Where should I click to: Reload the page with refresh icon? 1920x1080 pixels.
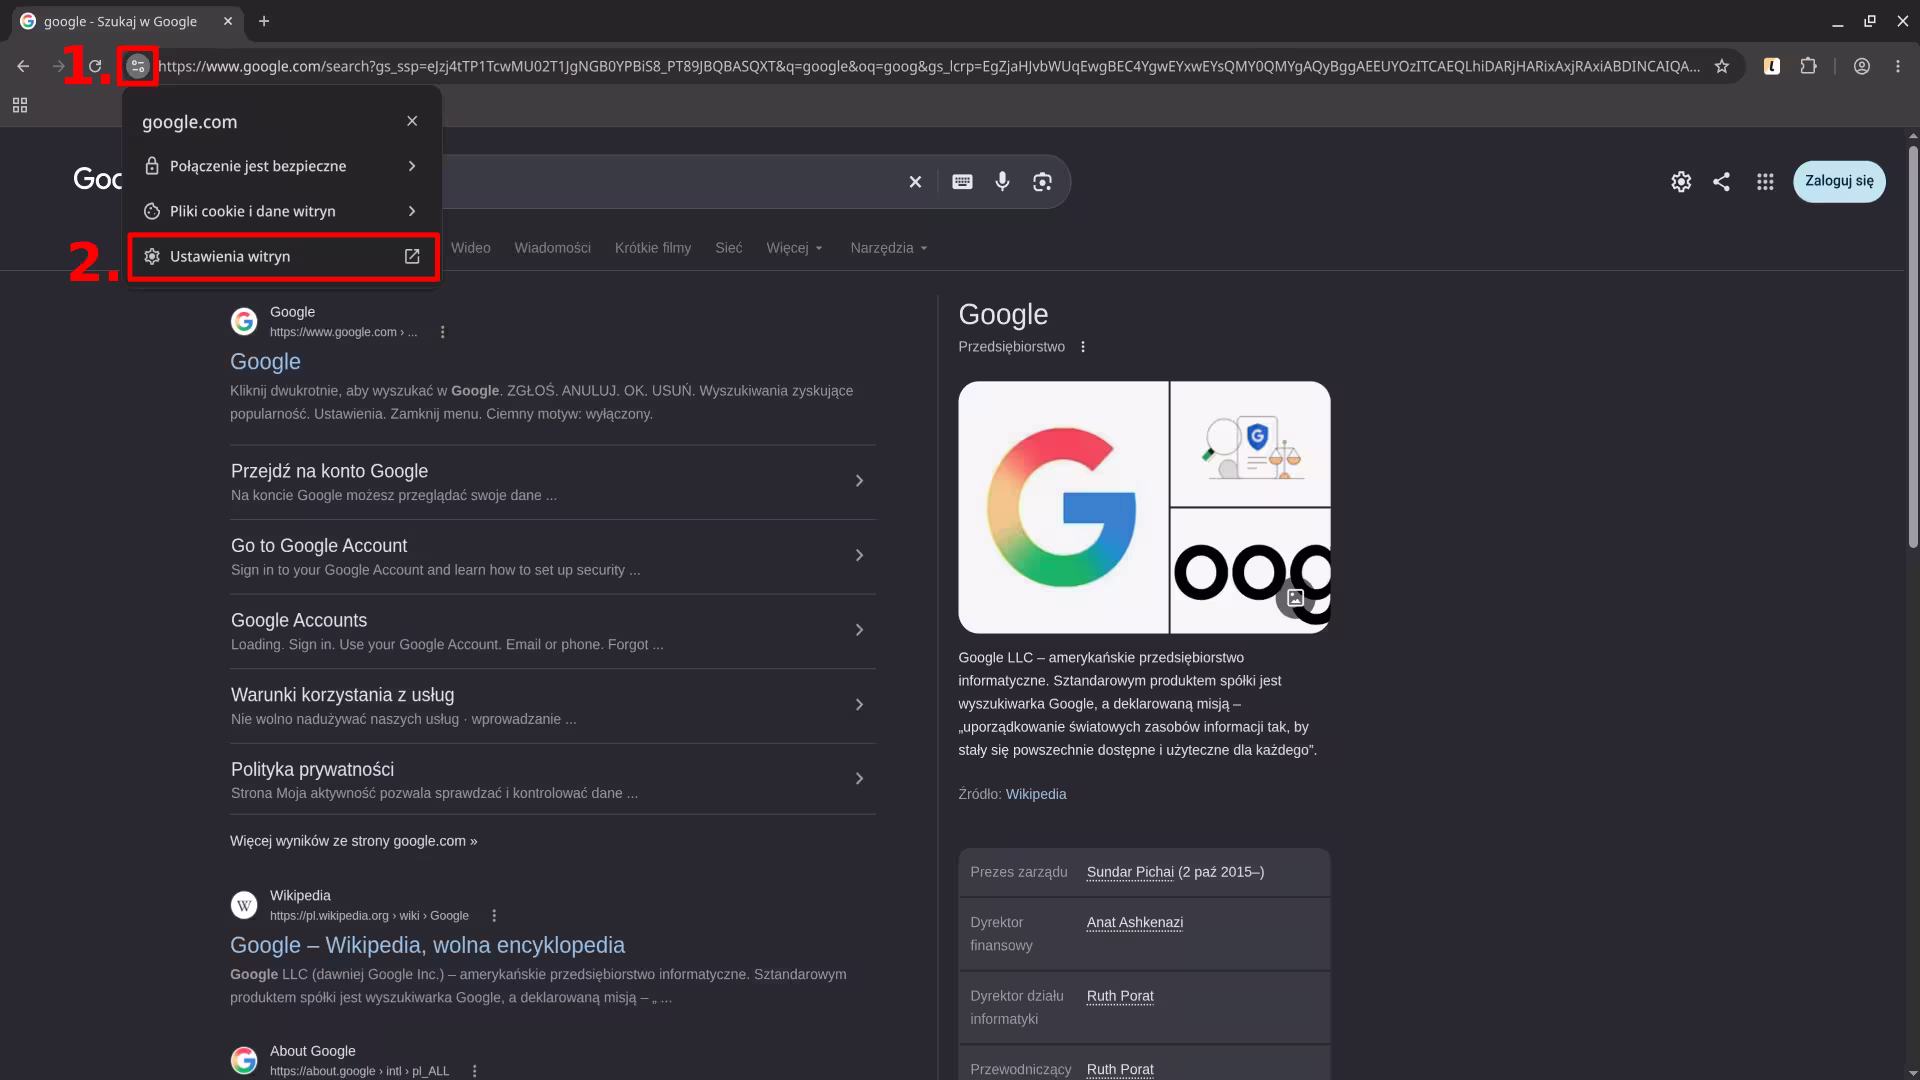pyautogui.click(x=95, y=67)
